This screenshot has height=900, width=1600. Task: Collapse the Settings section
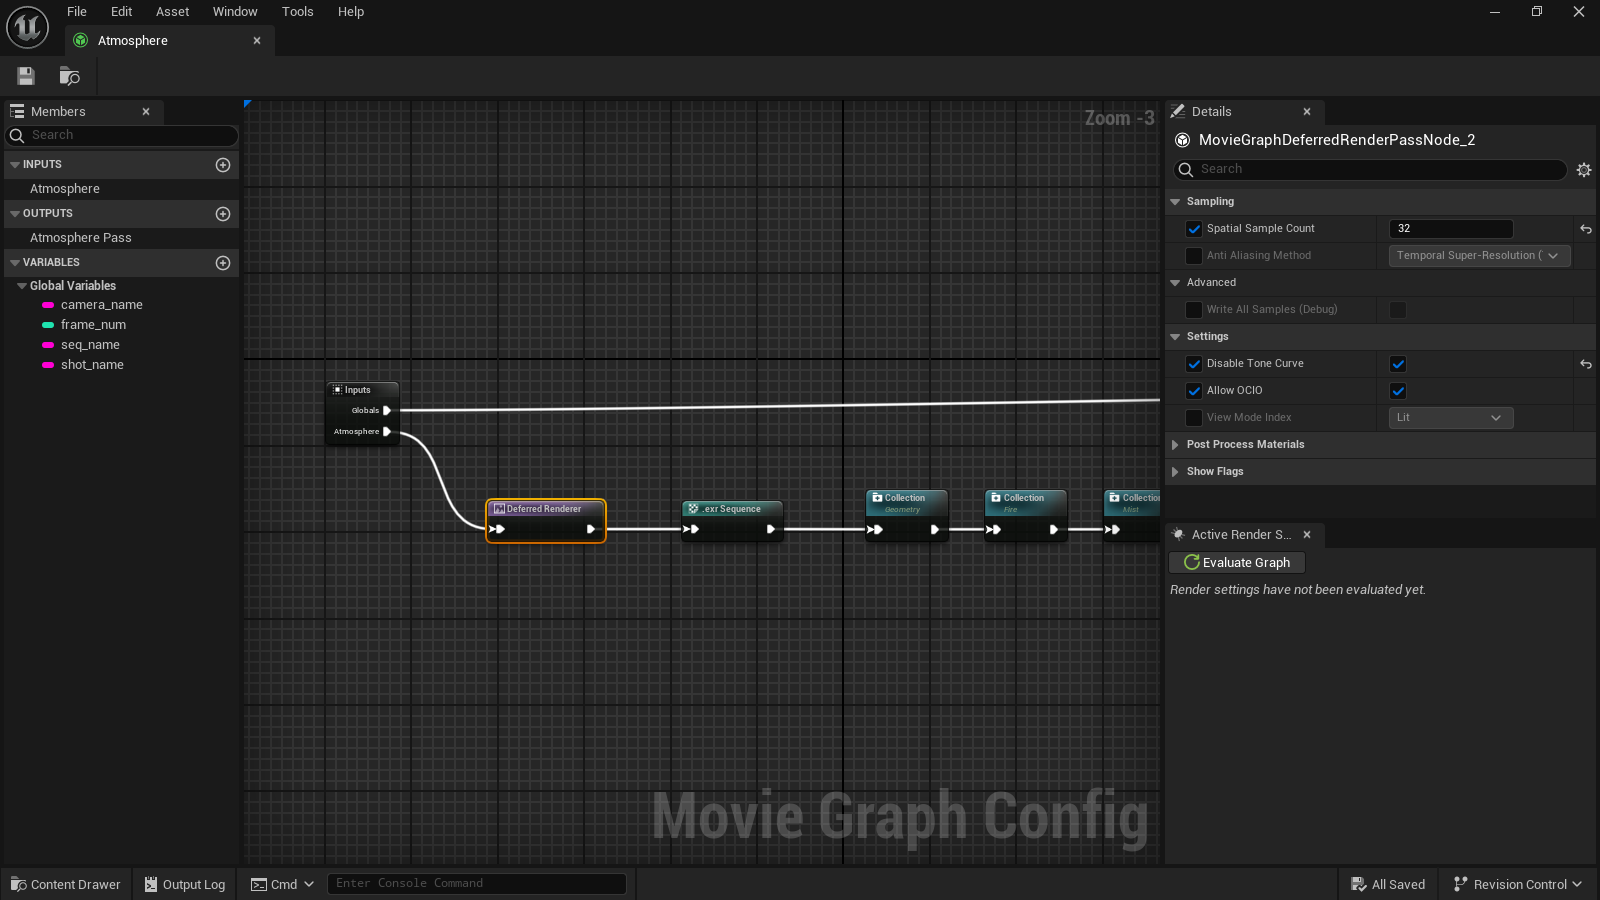[1176, 337]
